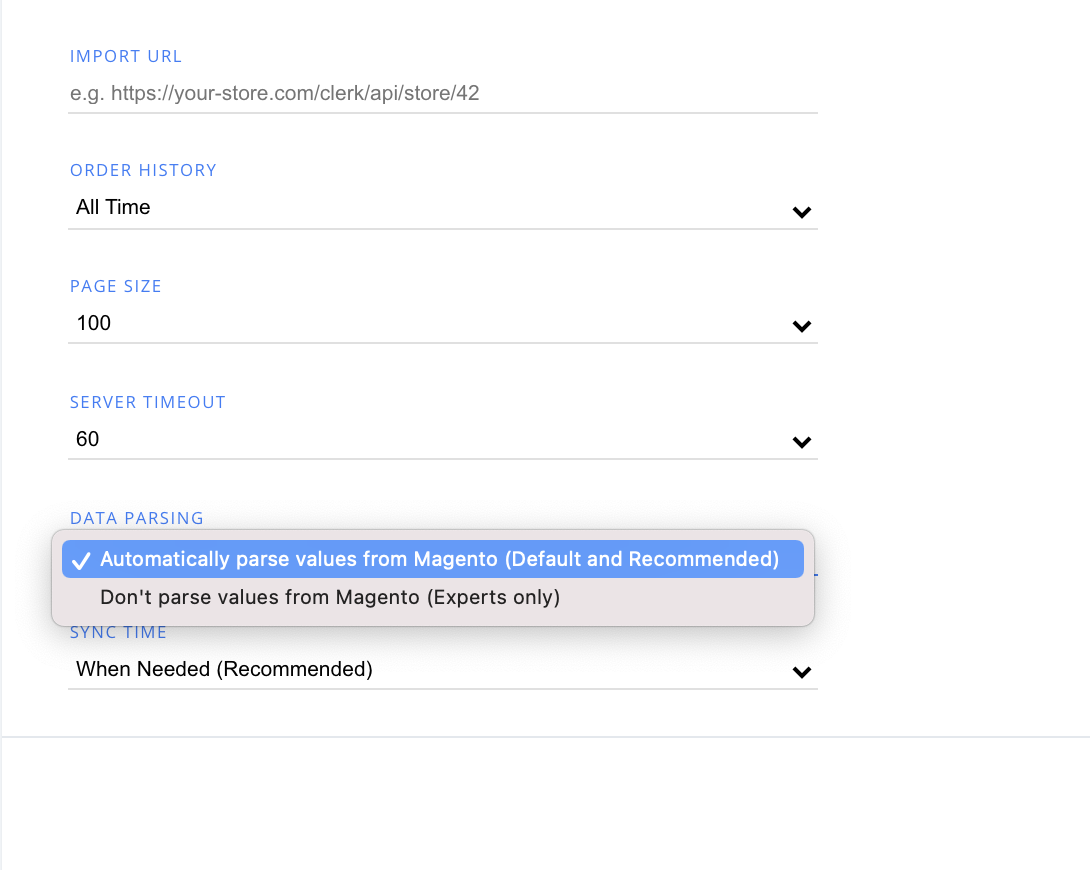Click the Page Size chevron arrow
Viewport: 1090px width, 870px height.
[x=801, y=326]
